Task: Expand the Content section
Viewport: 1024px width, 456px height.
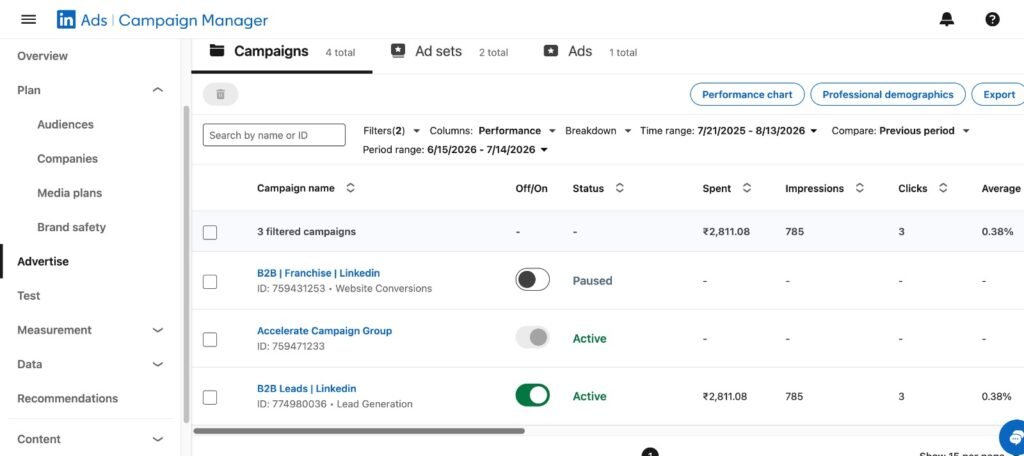Action: (157, 439)
